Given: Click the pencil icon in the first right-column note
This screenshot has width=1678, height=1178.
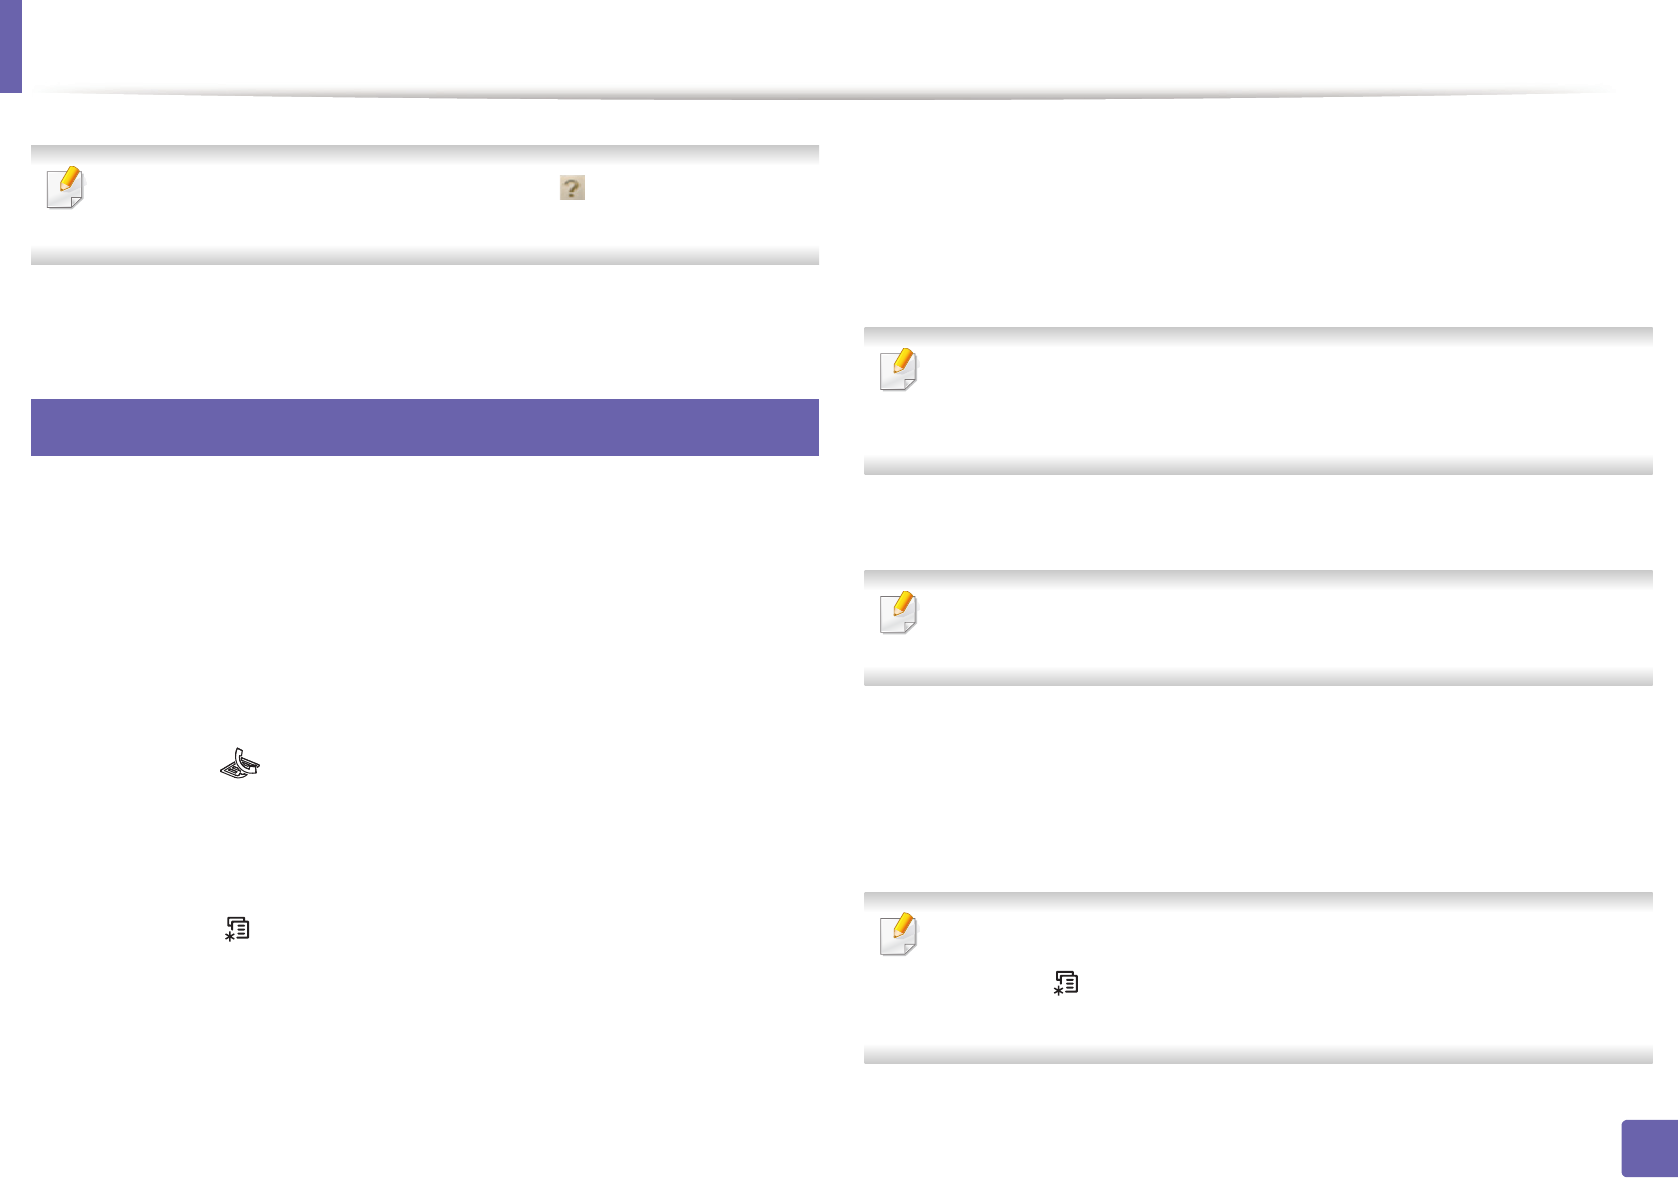Looking at the screenshot, I should (898, 369).
